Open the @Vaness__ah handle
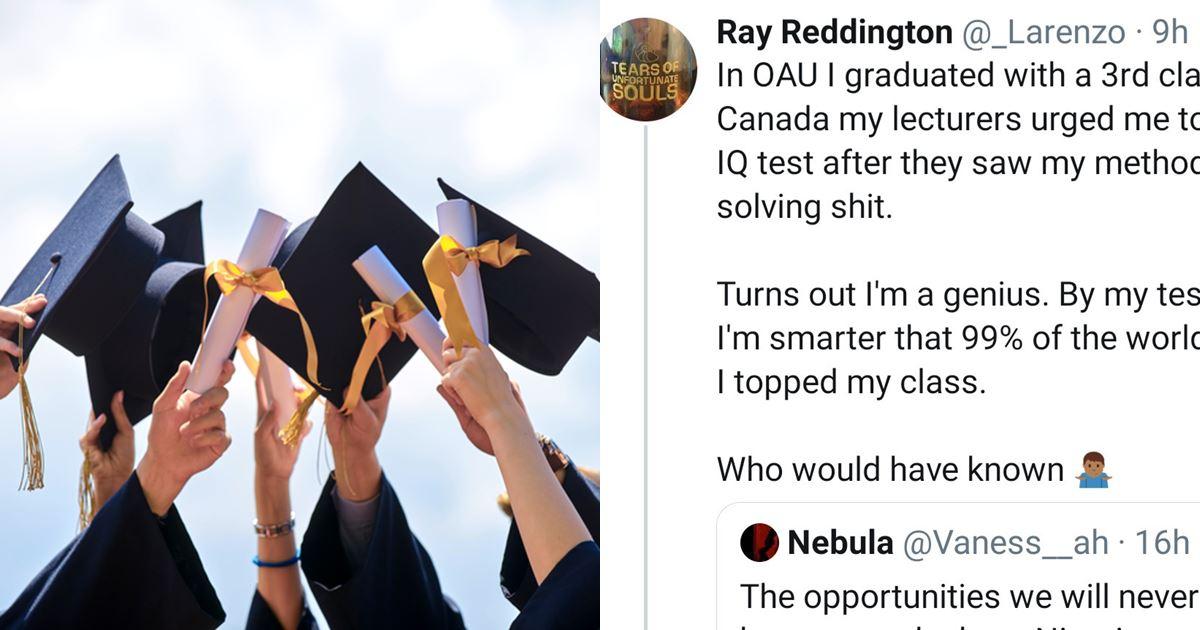1200x630 pixels. tap(1005, 542)
